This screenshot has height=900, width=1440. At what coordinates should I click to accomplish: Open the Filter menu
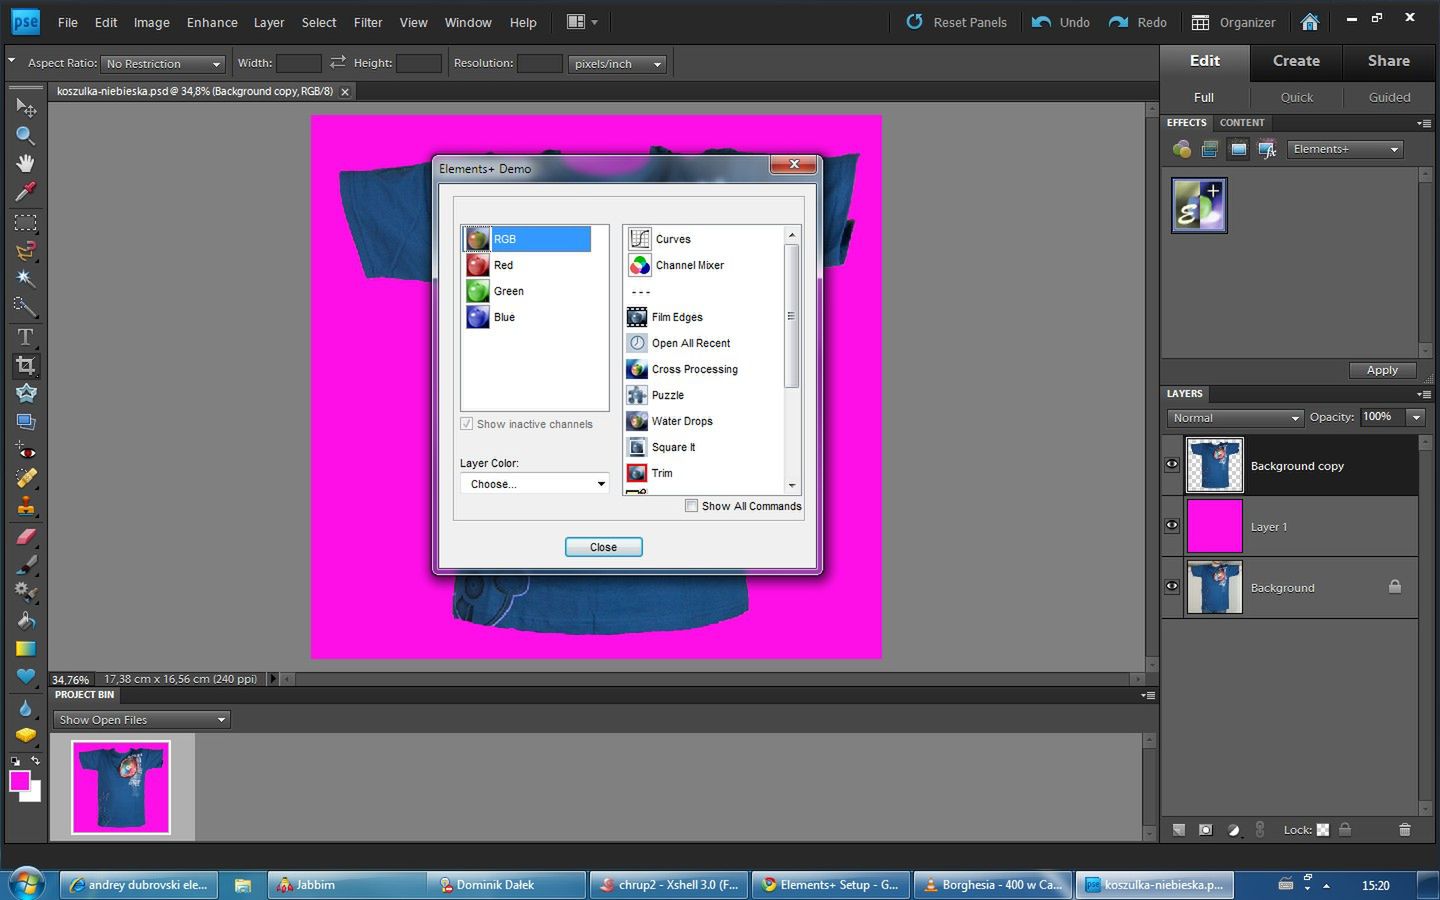pyautogui.click(x=367, y=22)
